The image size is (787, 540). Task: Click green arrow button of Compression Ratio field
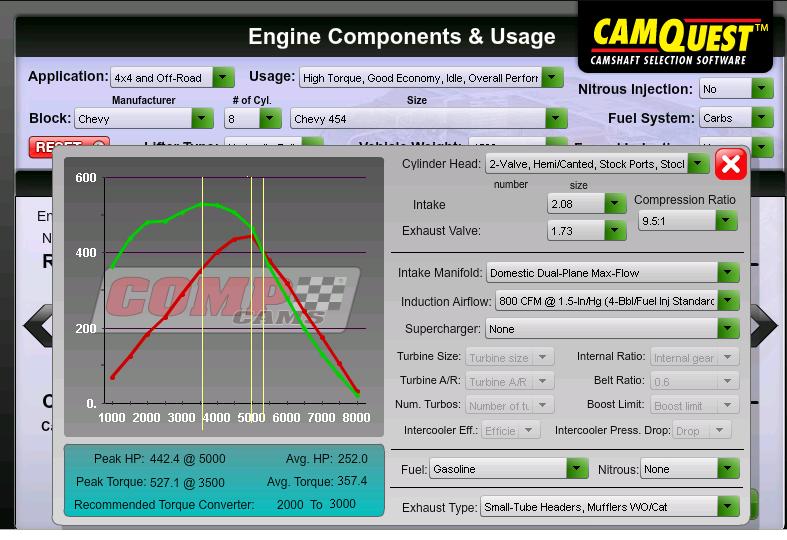point(726,221)
